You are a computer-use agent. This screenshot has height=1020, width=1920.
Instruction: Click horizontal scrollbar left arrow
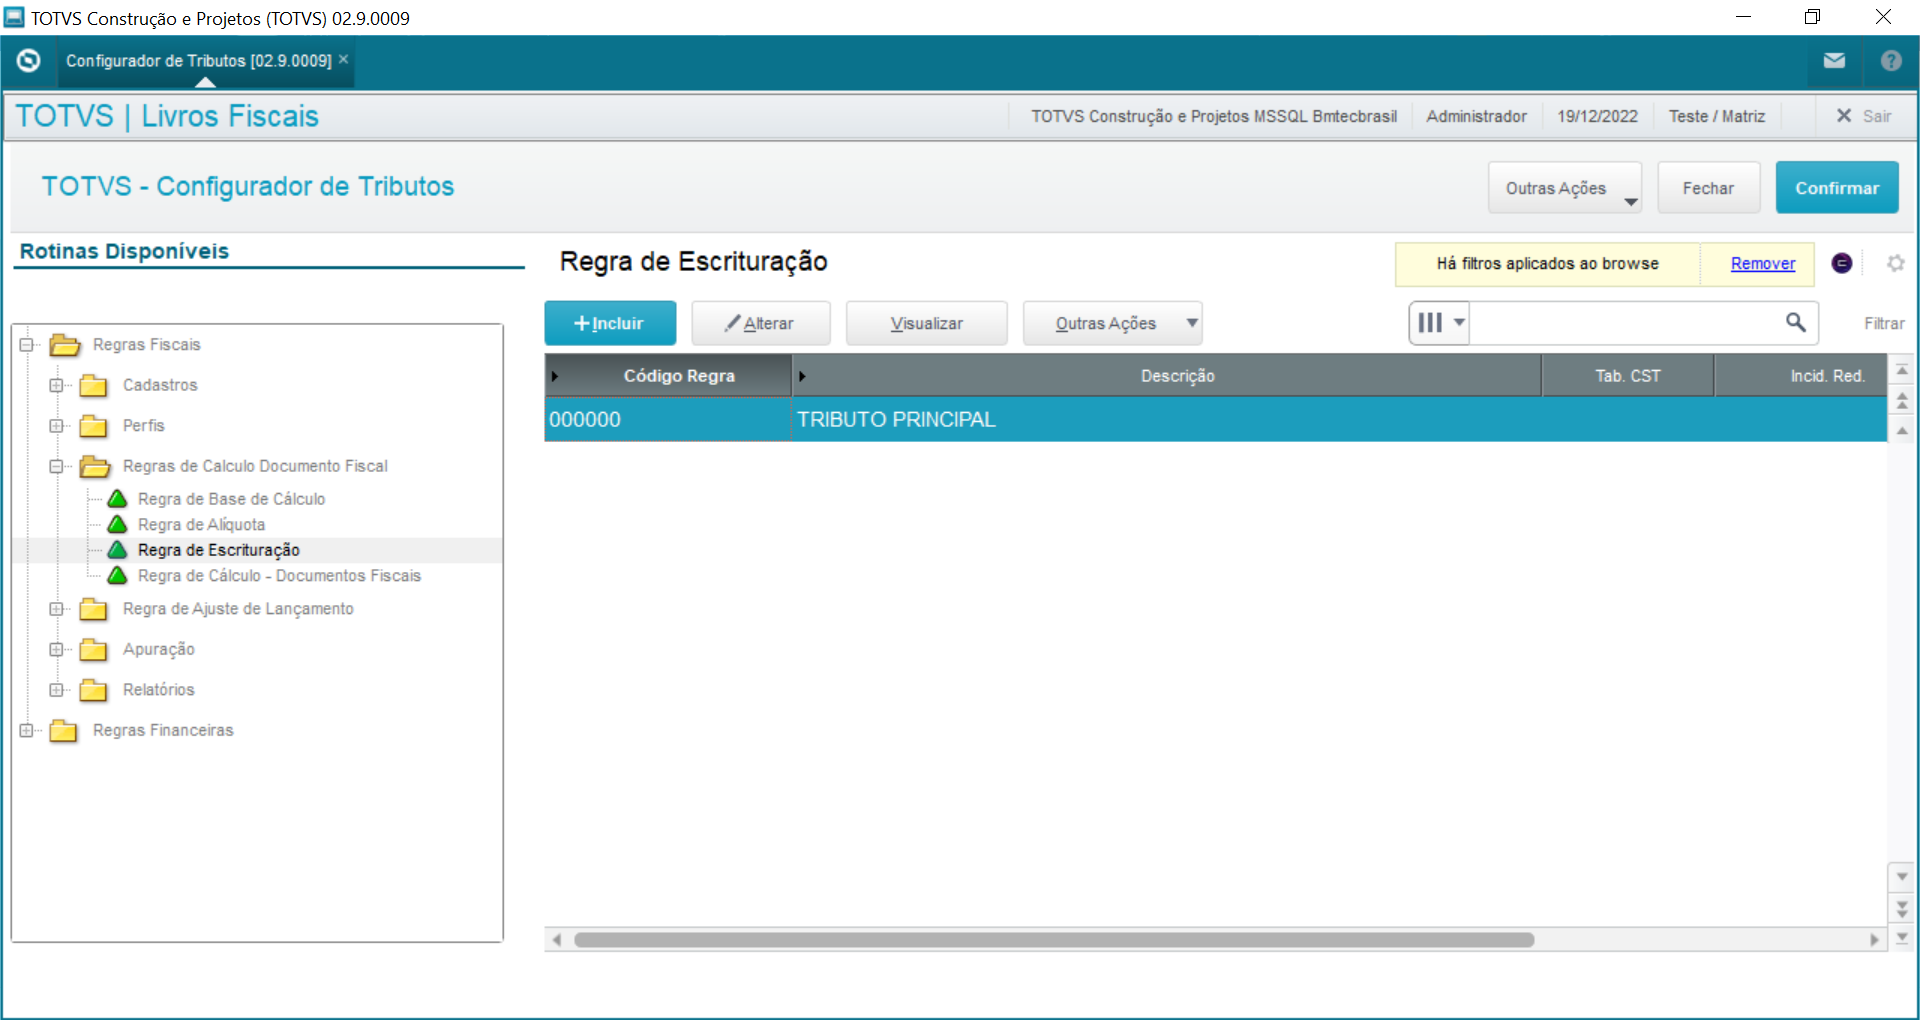(557, 940)
